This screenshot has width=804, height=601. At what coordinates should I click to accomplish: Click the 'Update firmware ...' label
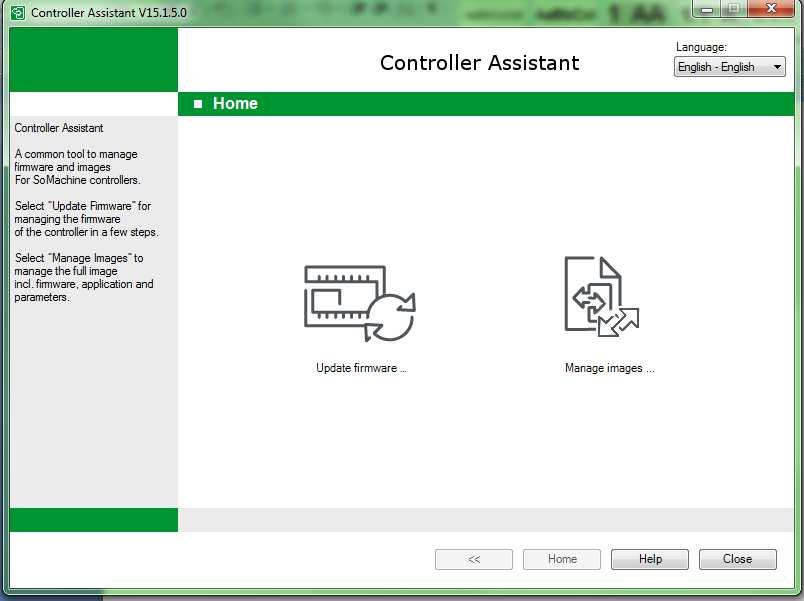click(x=361, y=368)
